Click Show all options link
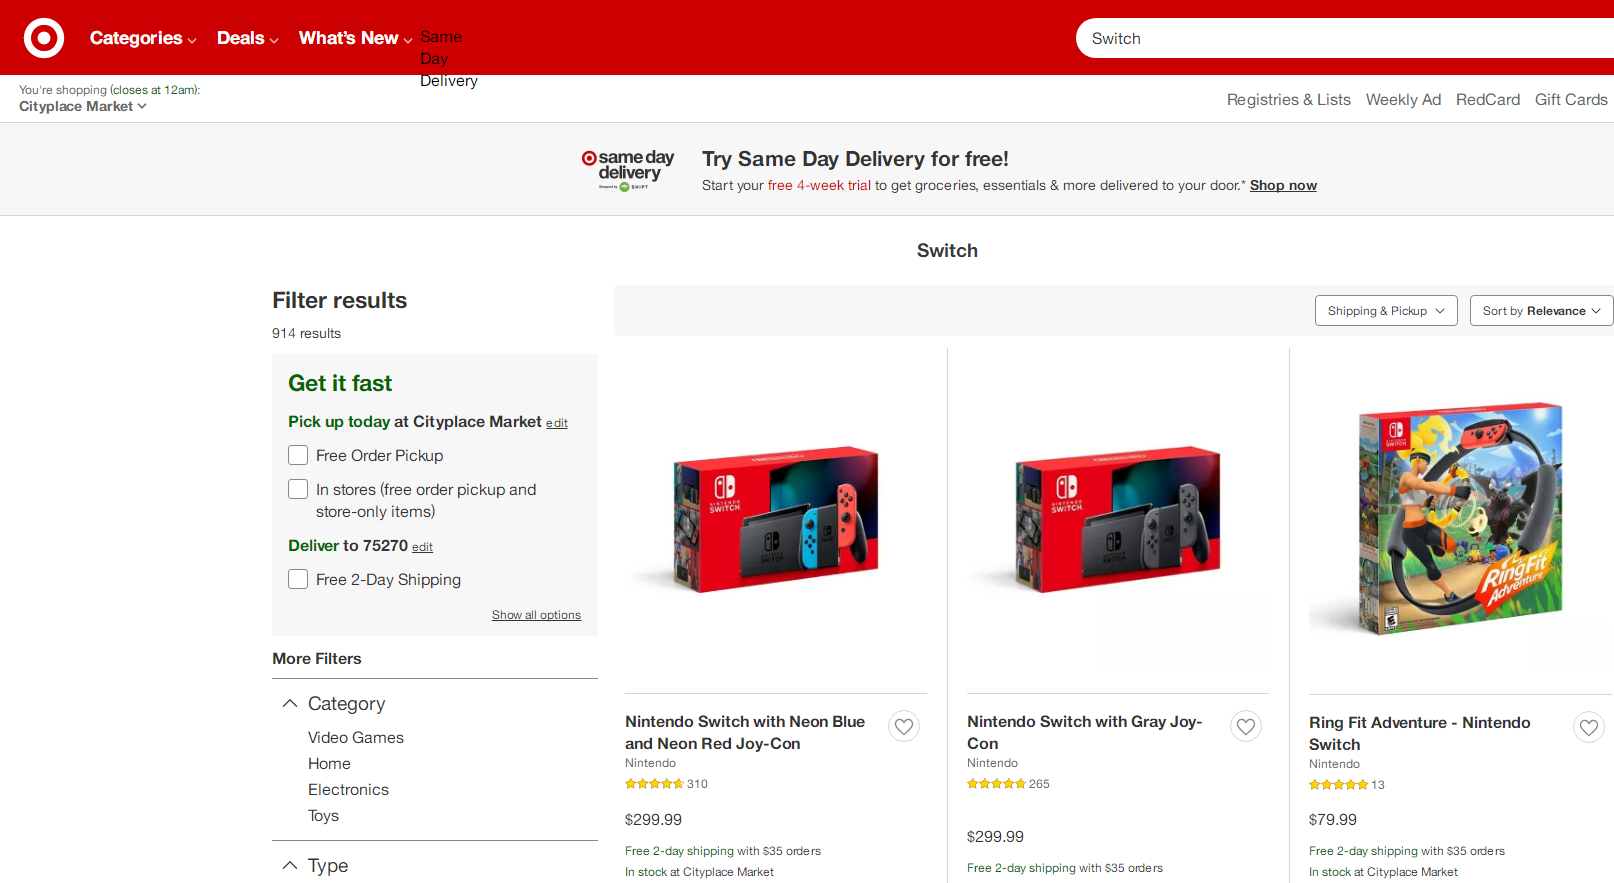Image resolution: width=1614 pixels, height=883 pixels. (x=536, y=615)
